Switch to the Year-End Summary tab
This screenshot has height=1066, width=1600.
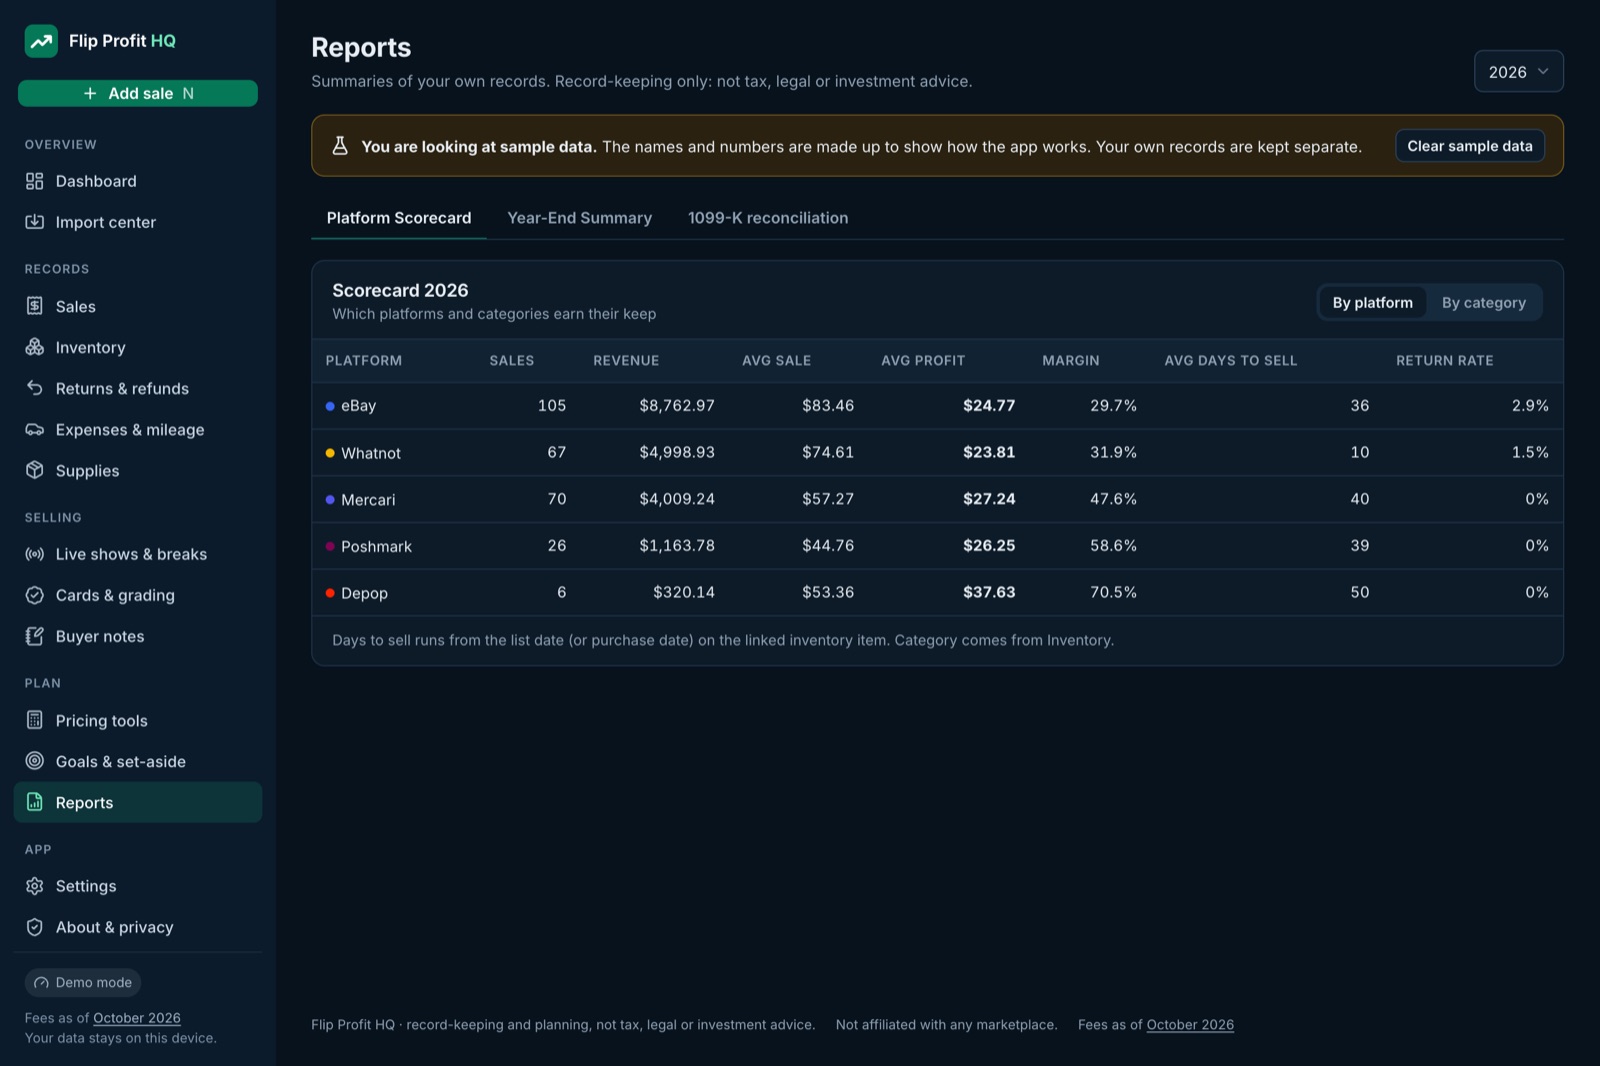[x=580, y=218]
